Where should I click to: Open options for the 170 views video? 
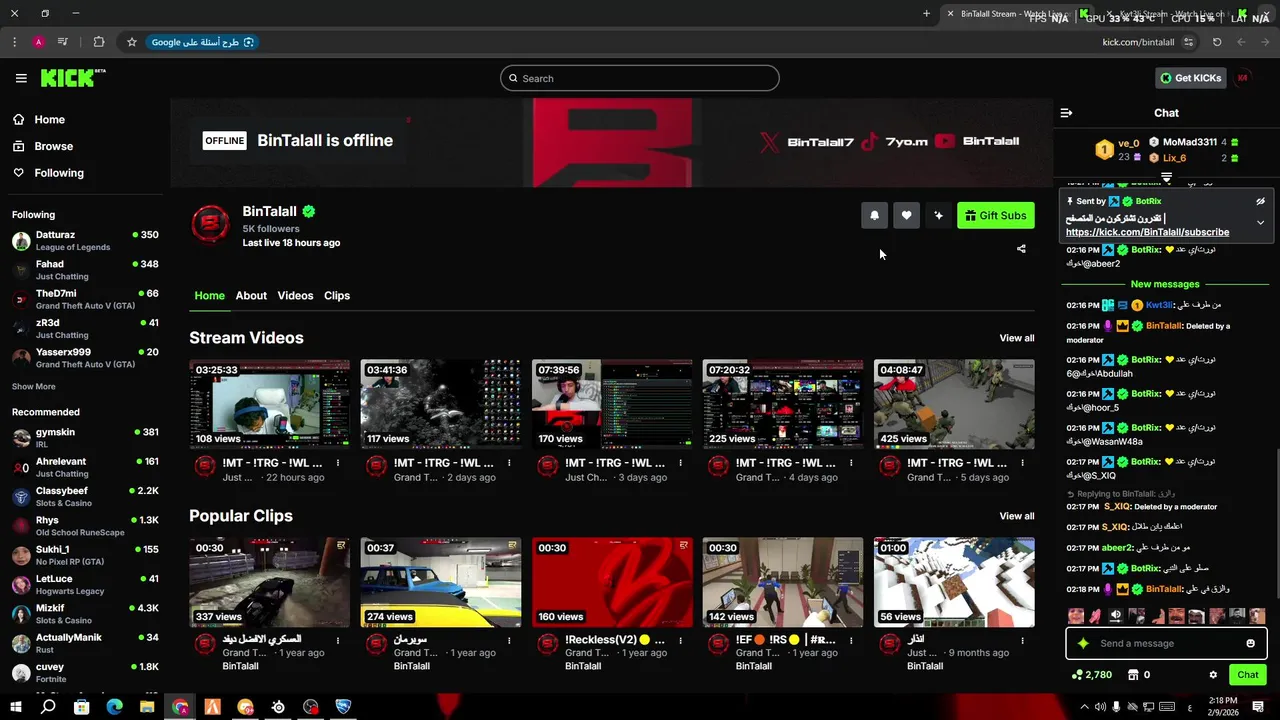680,463
